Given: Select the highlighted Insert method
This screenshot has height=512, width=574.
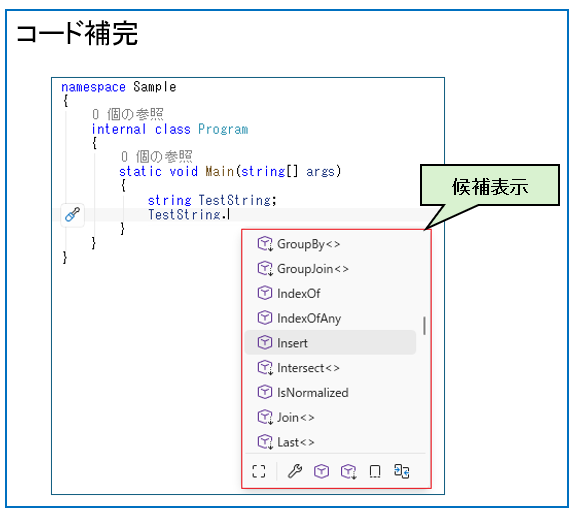Looking at the screenshot, I should pyautogui.click(x=330, y=343).
